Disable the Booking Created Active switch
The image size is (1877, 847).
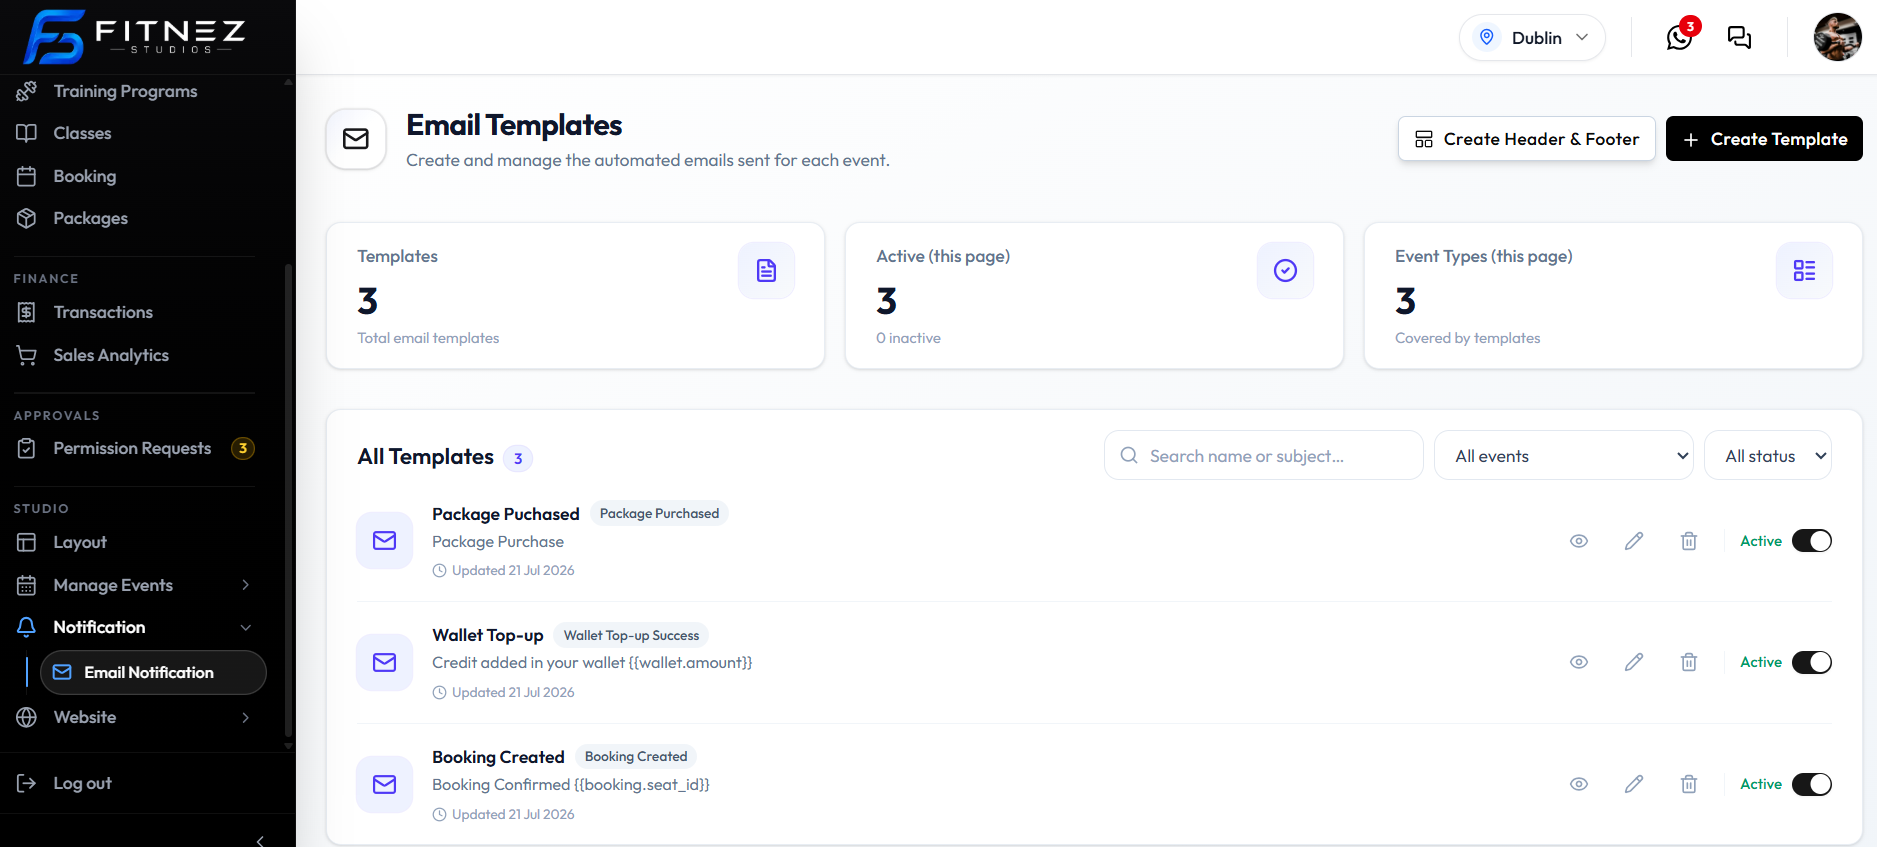pos(1811,784)
